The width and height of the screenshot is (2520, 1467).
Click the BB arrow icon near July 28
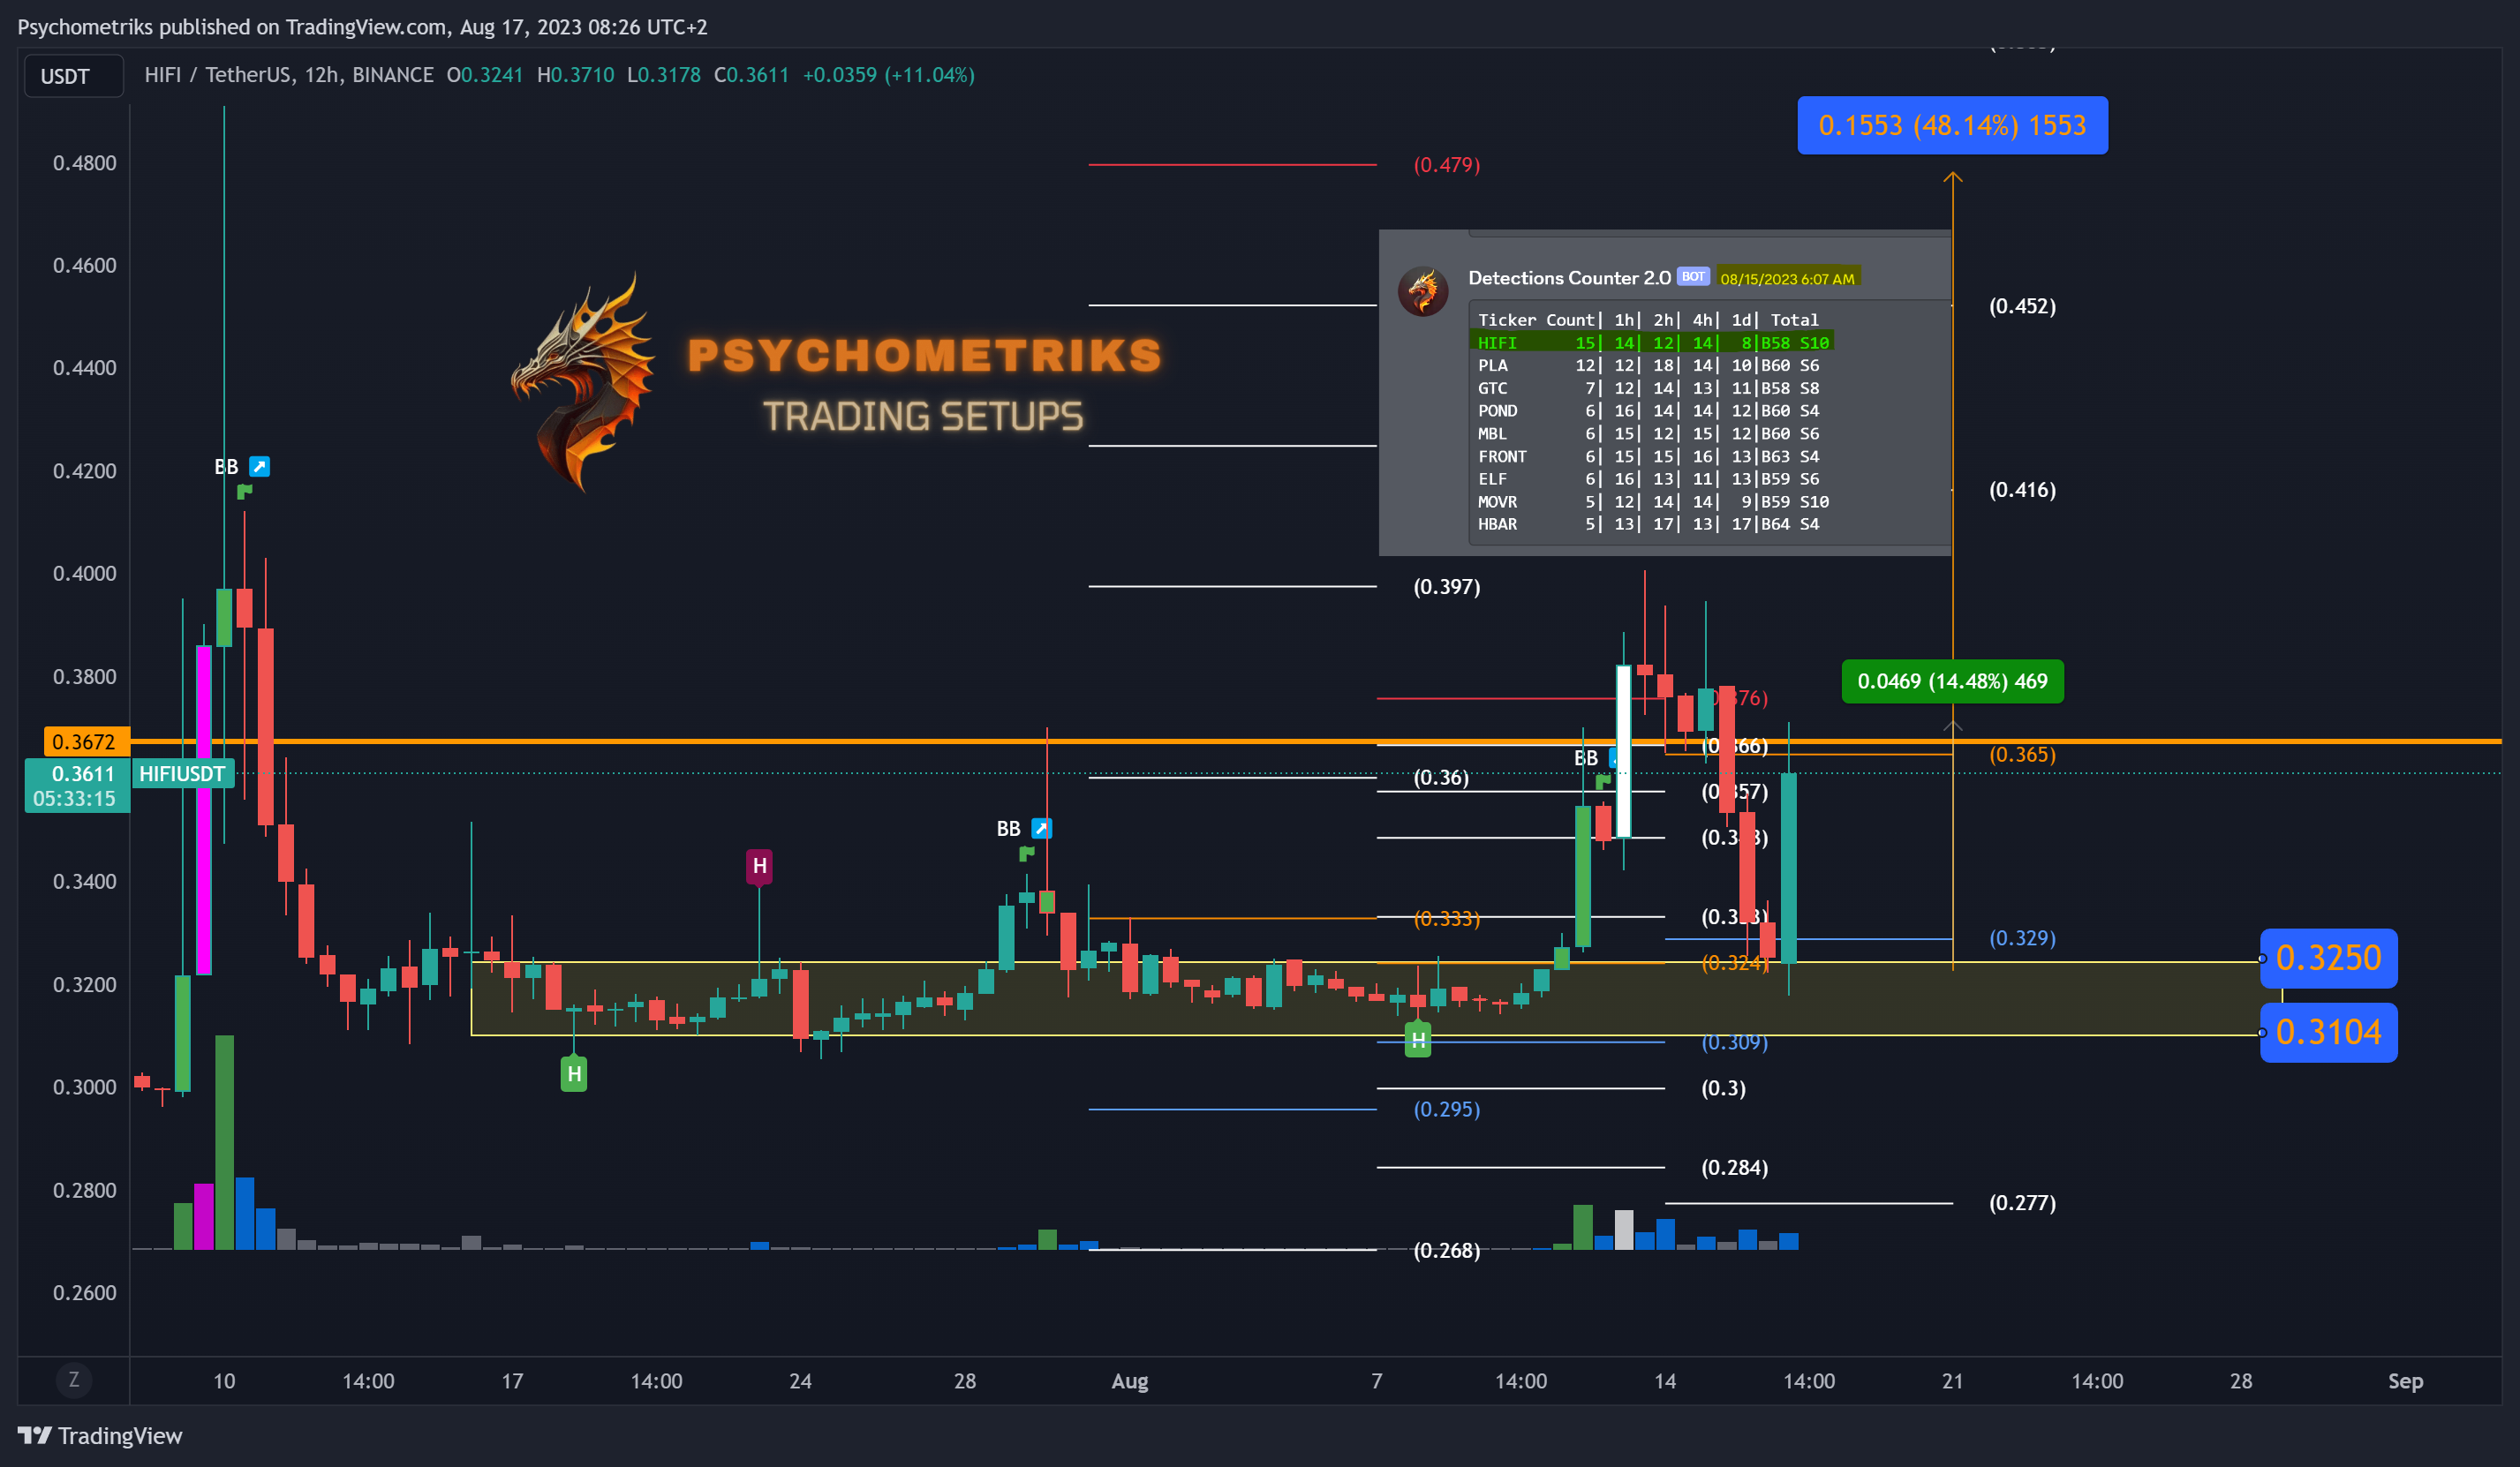(x=1041, y=828)
